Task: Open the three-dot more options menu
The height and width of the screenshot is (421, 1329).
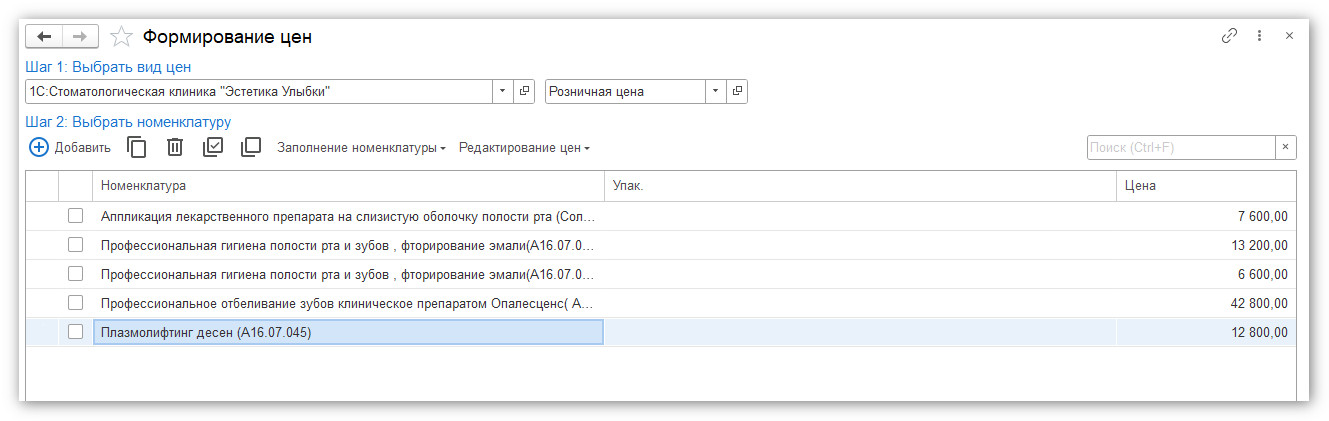Action: pos(1259,36)
